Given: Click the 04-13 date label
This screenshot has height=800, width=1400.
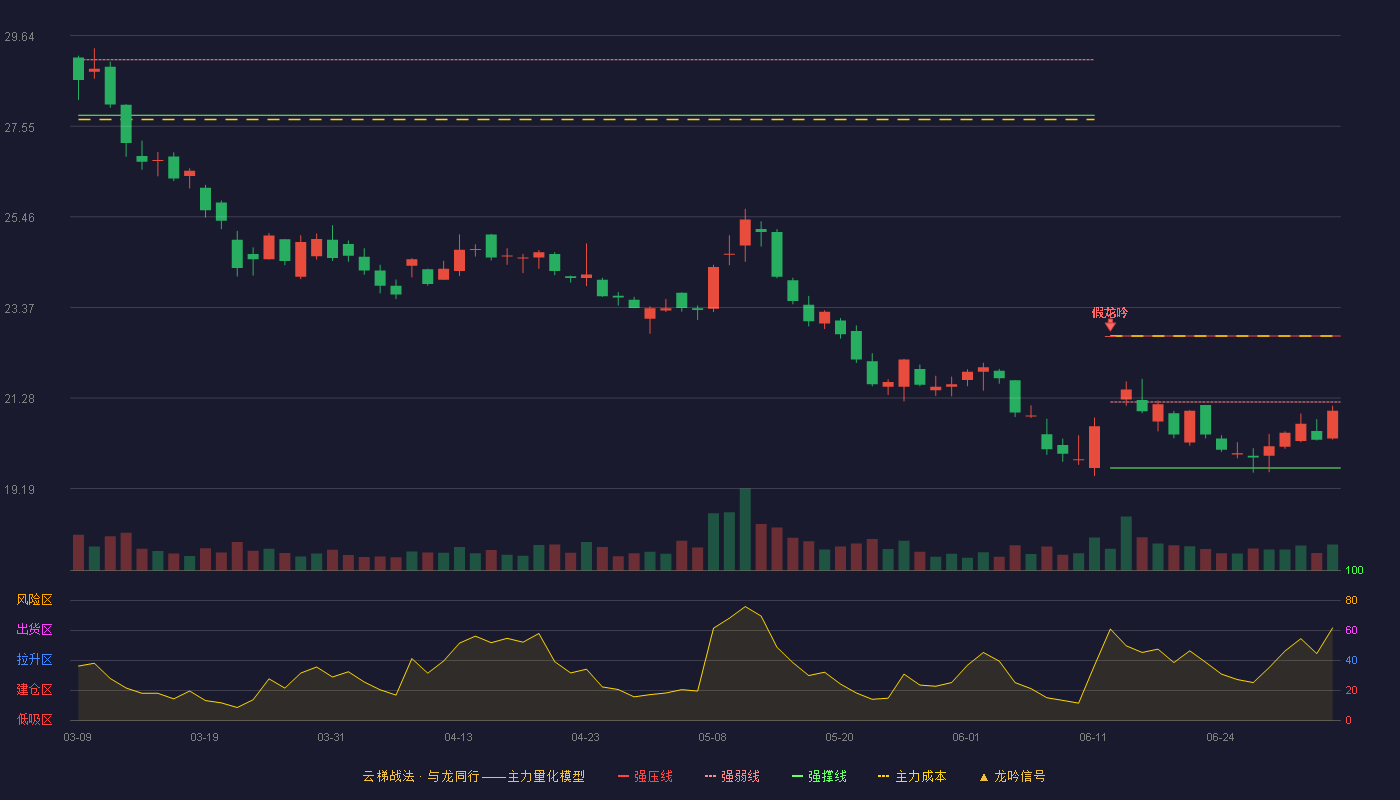Looking at the screenshot, I should tap(458, 737).
